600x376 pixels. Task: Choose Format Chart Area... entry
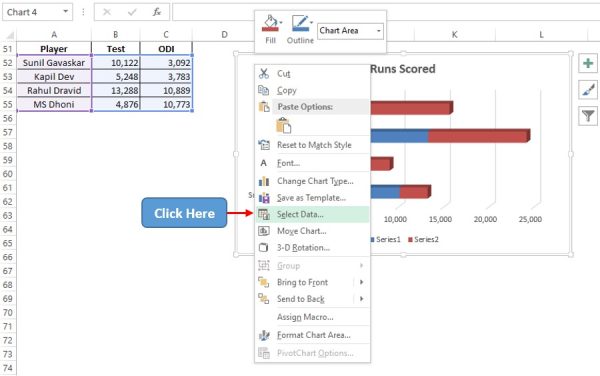(313, 335)
